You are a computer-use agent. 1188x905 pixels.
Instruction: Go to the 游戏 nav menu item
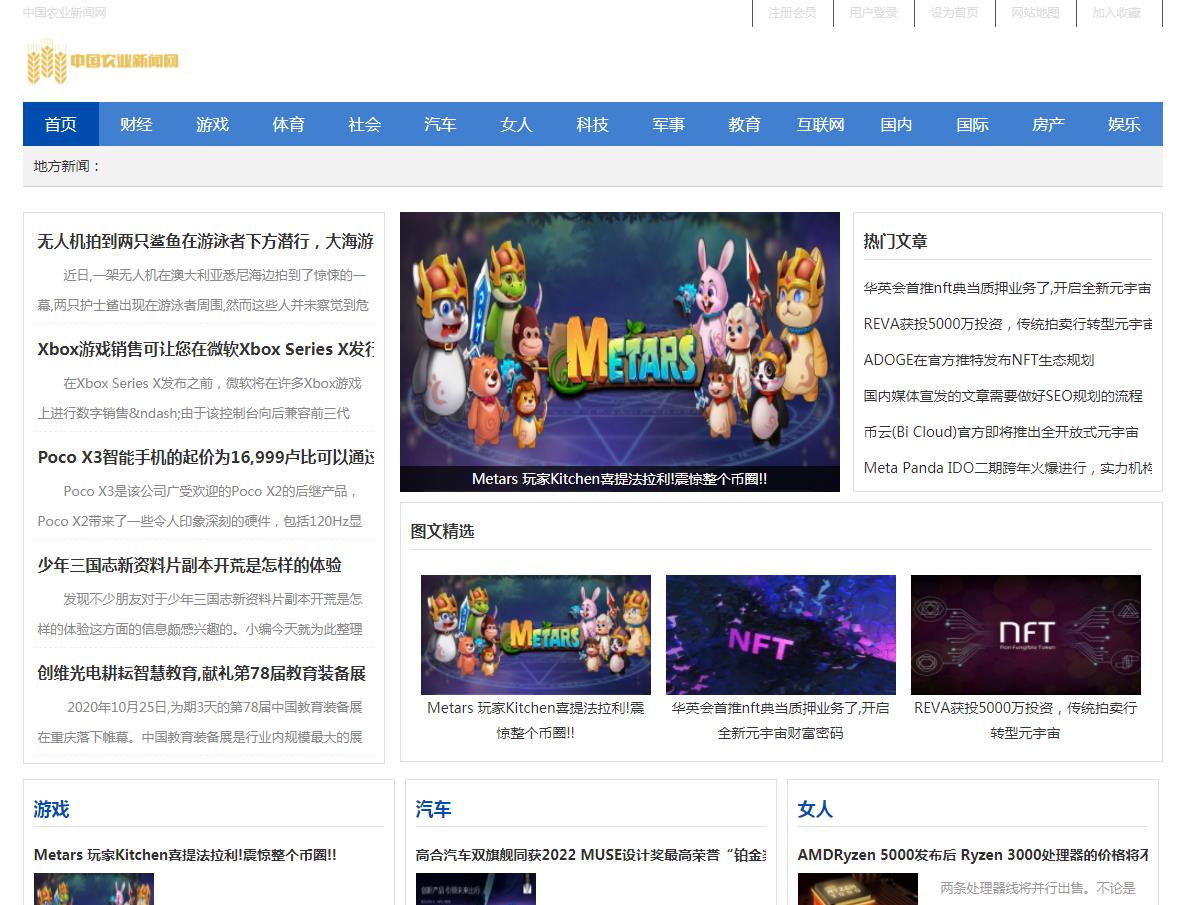(x=212, y=124)
